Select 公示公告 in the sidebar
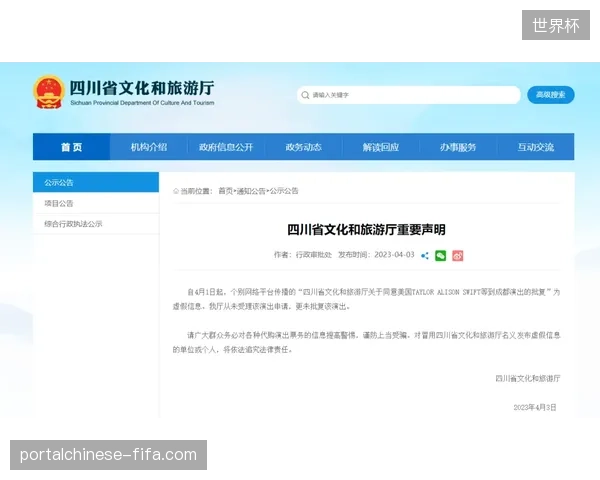Viewport: 600px width, 480px height. tap(96, 183)
